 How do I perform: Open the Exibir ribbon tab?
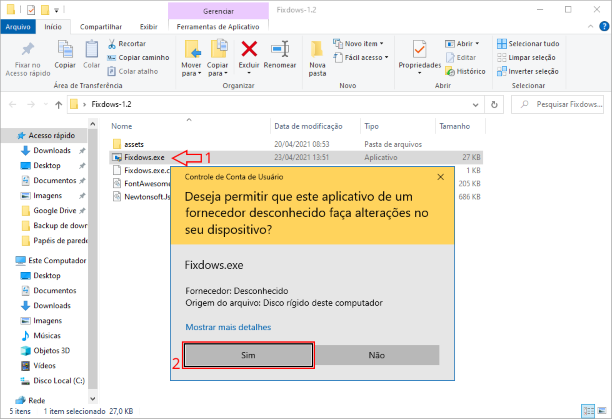[x=148, y=26]
